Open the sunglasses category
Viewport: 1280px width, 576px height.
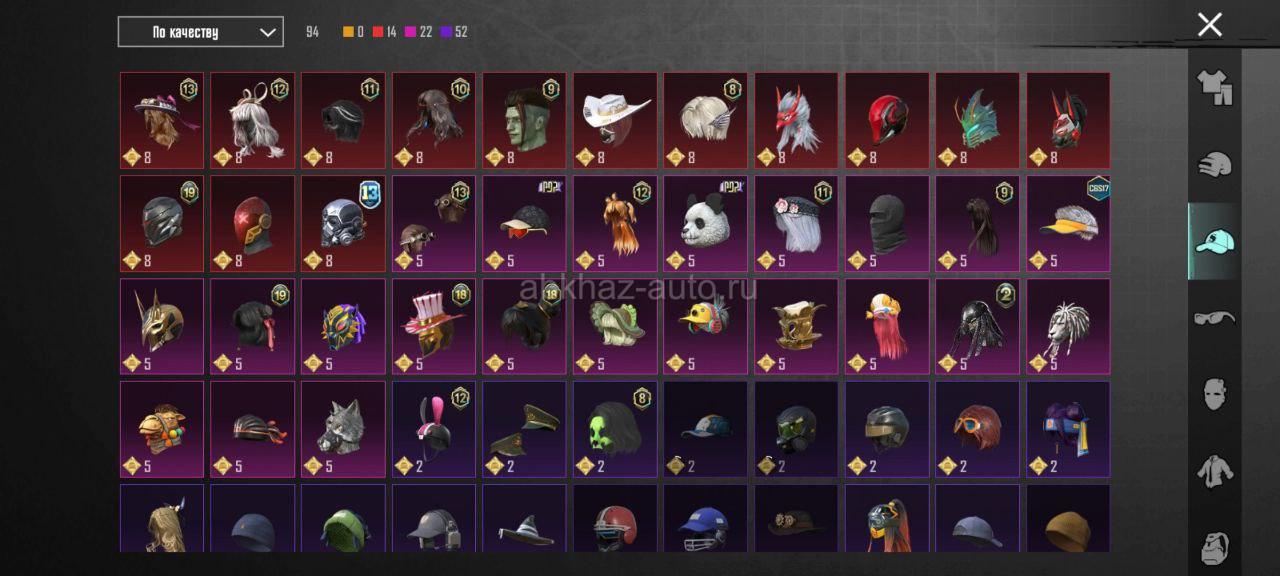coord(1214,318)
